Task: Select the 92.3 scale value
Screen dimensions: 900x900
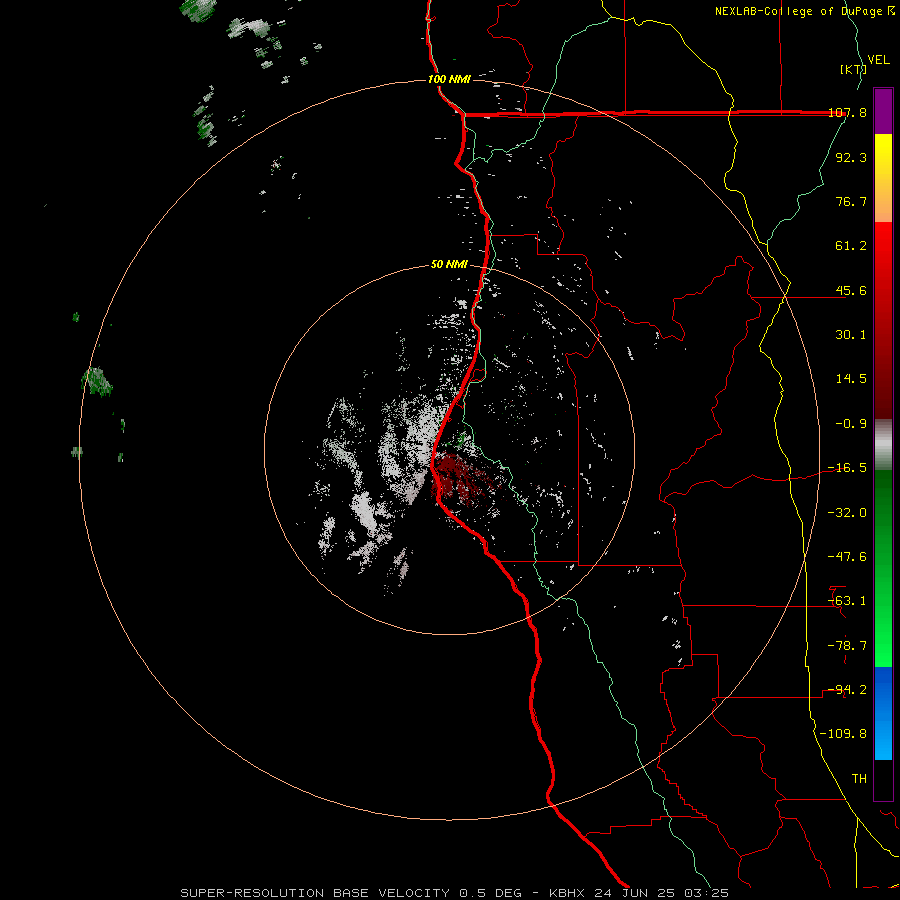Action: (851, 157)
